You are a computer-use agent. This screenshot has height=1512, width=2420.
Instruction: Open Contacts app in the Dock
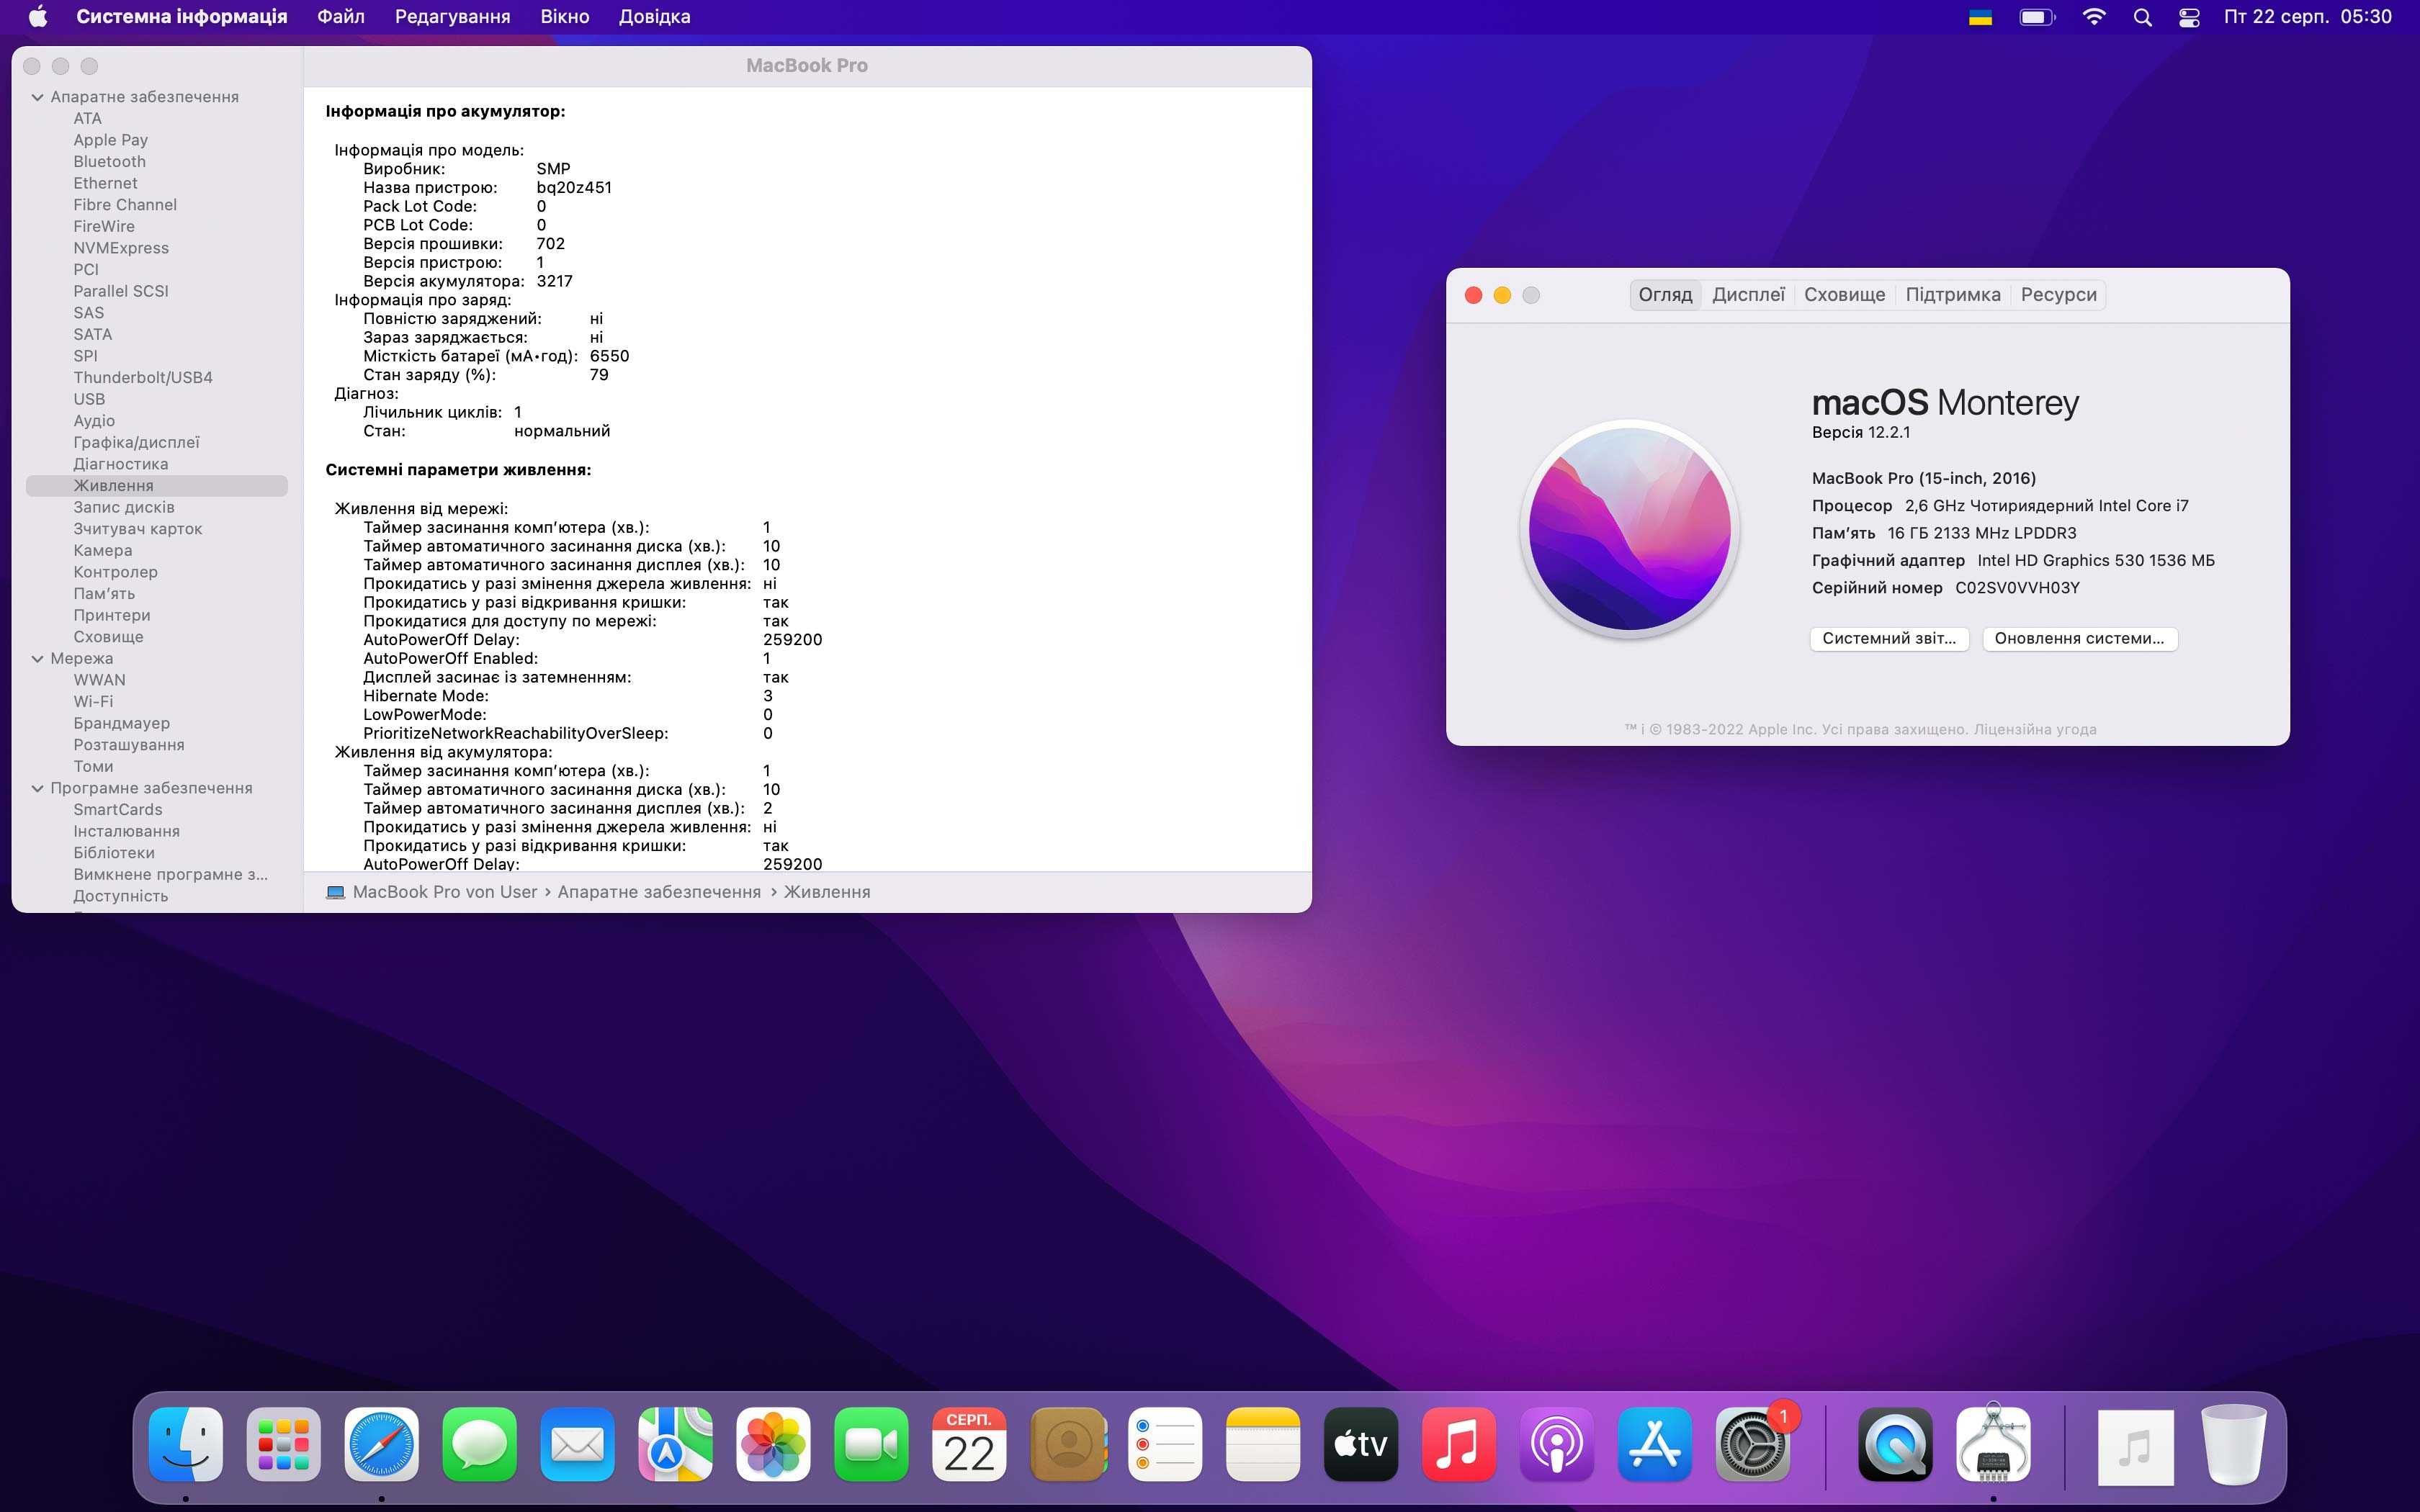(x=1068, y=1444)
